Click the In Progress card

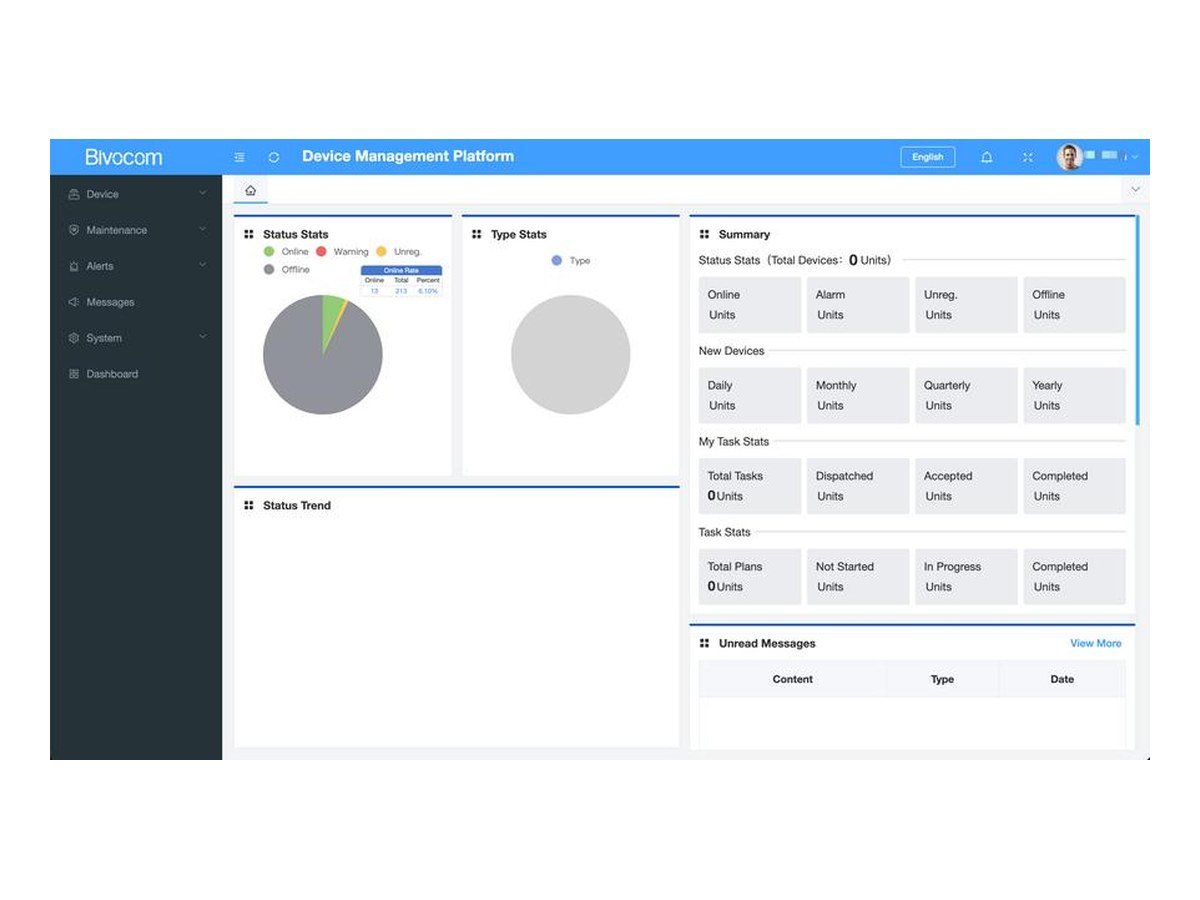tap(966, 576)
